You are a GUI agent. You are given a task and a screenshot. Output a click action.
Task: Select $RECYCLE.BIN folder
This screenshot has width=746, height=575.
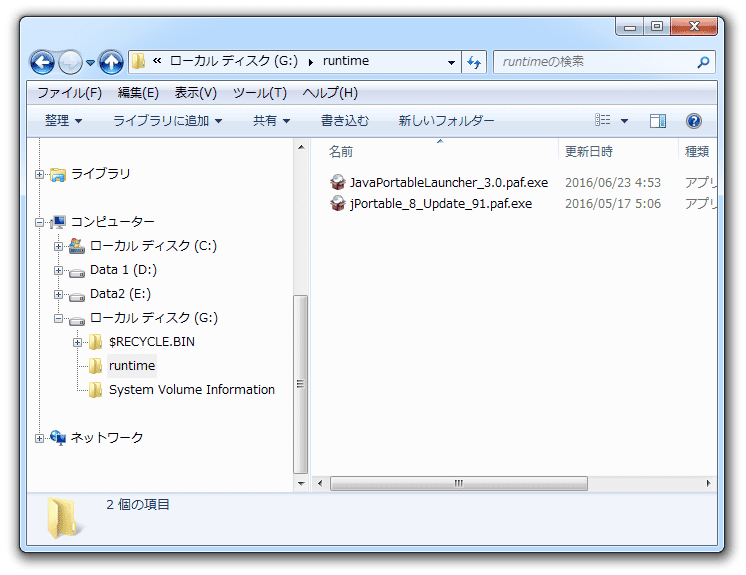[x=152, y=342]
